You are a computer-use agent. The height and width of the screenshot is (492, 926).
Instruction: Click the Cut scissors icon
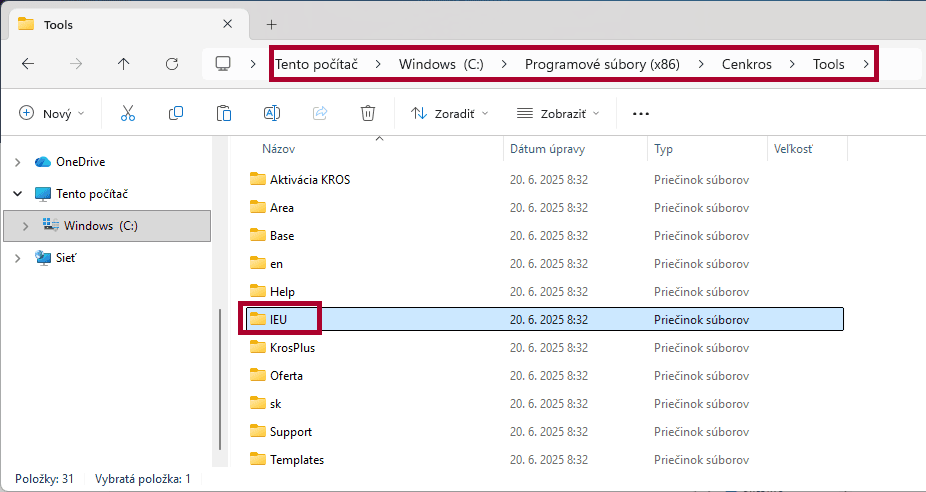(127, 113)
